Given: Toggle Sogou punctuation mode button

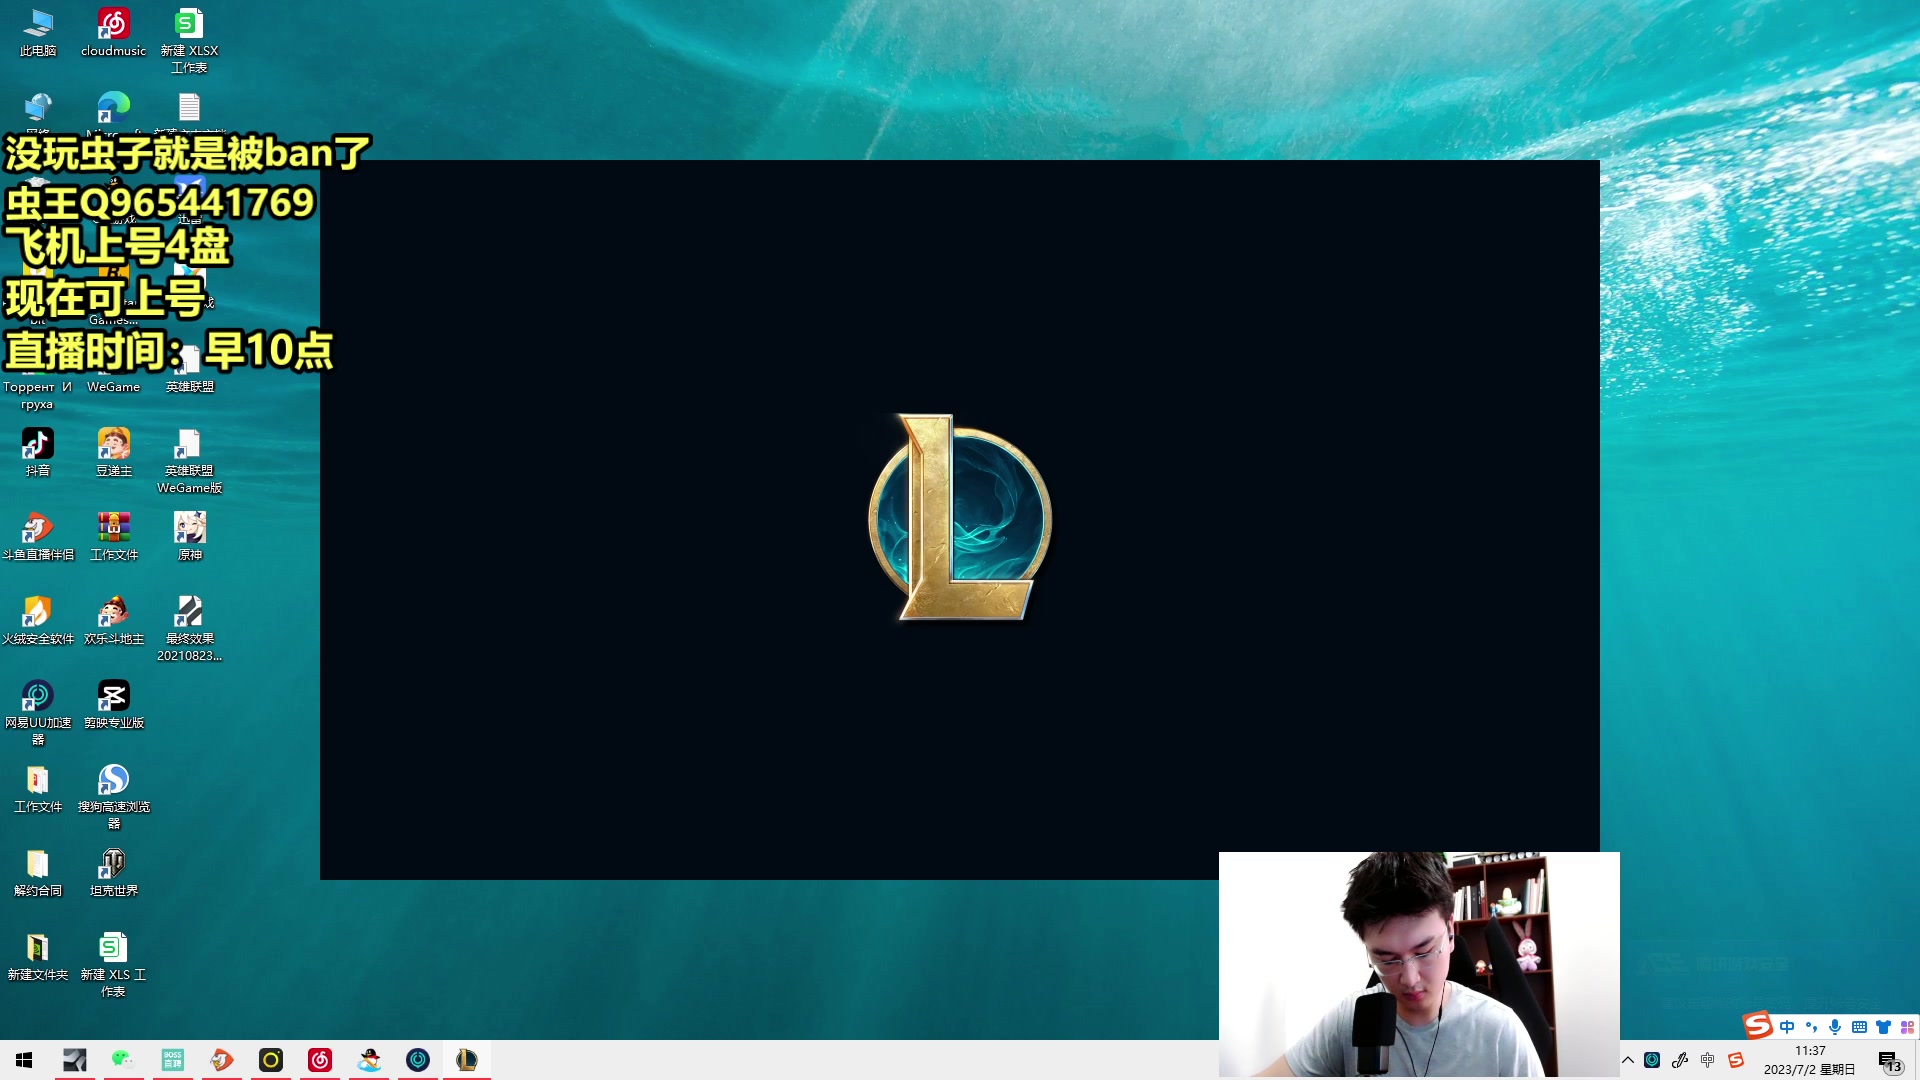Looking at the screenshot, I should (1811, 1027).
